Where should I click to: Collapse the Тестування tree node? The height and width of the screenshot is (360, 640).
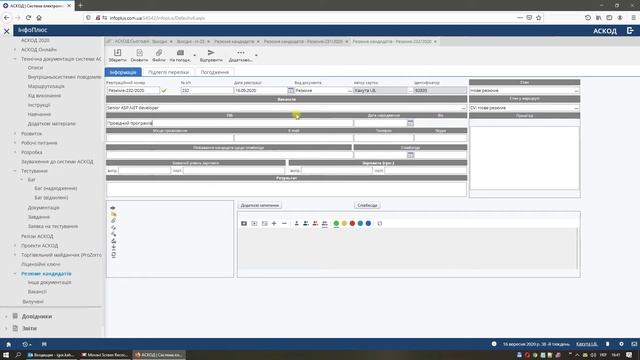(x=15, y=171)
